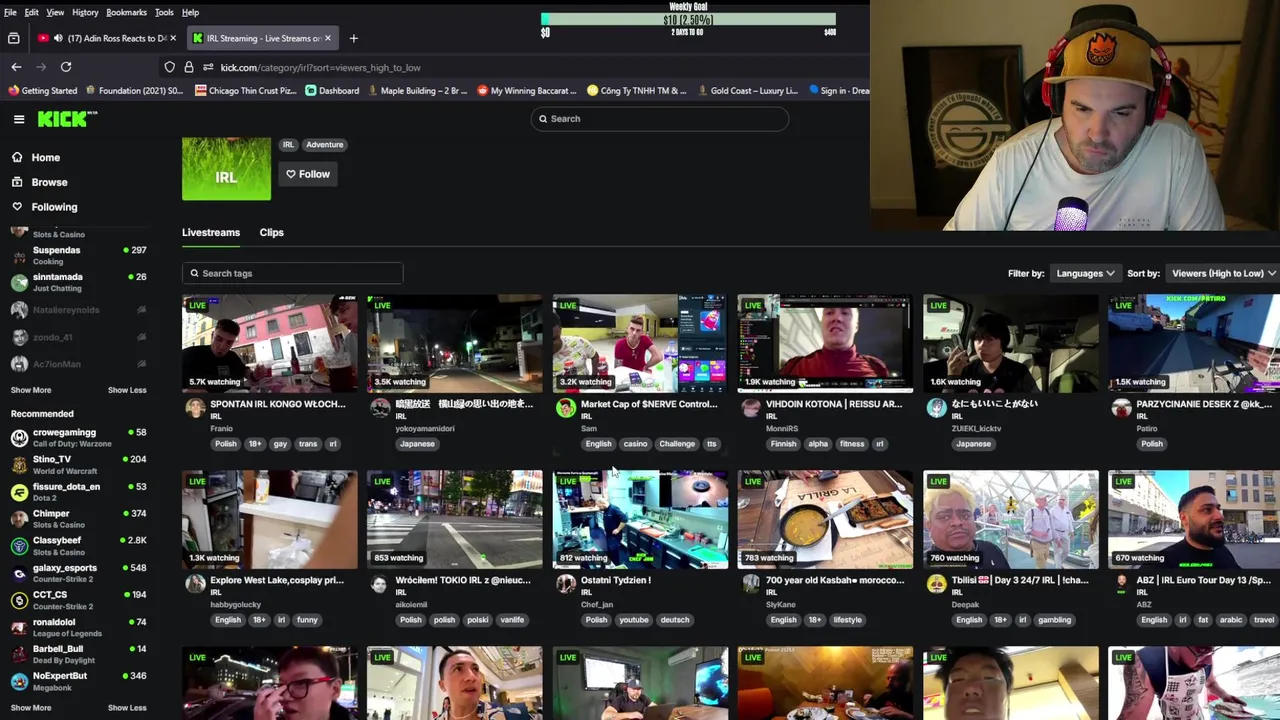Close the Adin Ross Reacts tab
The width and height of the screenshot is (1280, 720).
(x=173, y=38)
